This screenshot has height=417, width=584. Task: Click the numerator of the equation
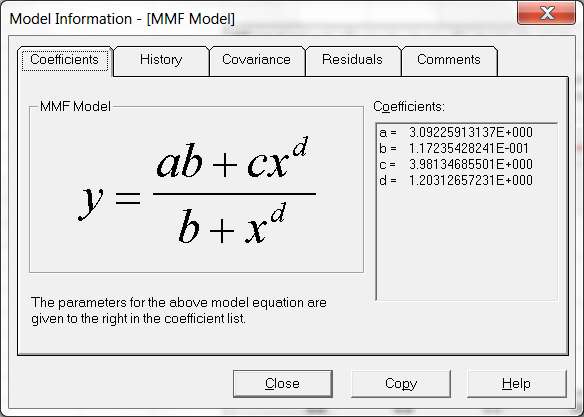click(x=232, y=160)
